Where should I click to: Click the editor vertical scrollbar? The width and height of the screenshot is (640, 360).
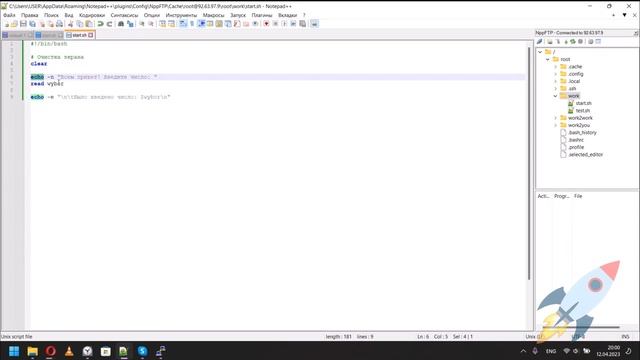pyautogui.click(x=529, y=163)
